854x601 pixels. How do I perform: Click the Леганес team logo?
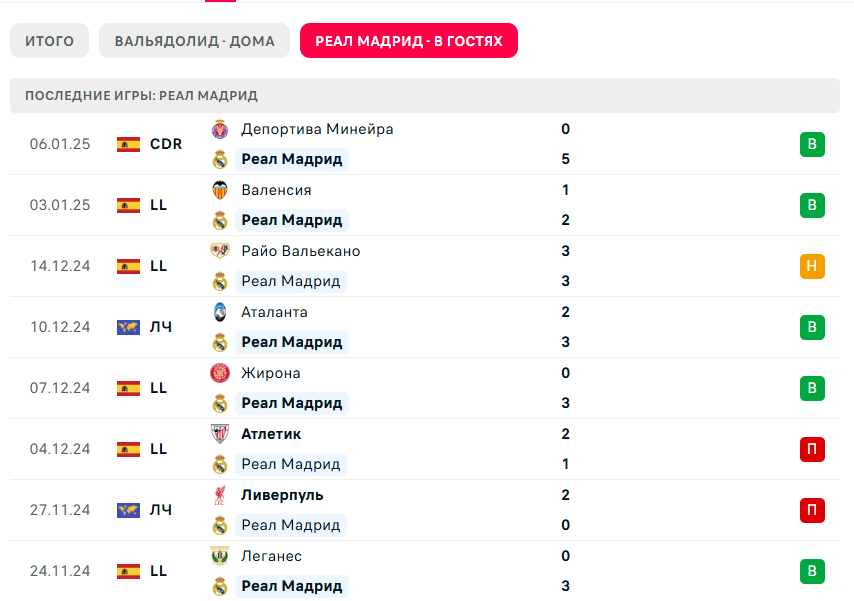coord(220,556)
